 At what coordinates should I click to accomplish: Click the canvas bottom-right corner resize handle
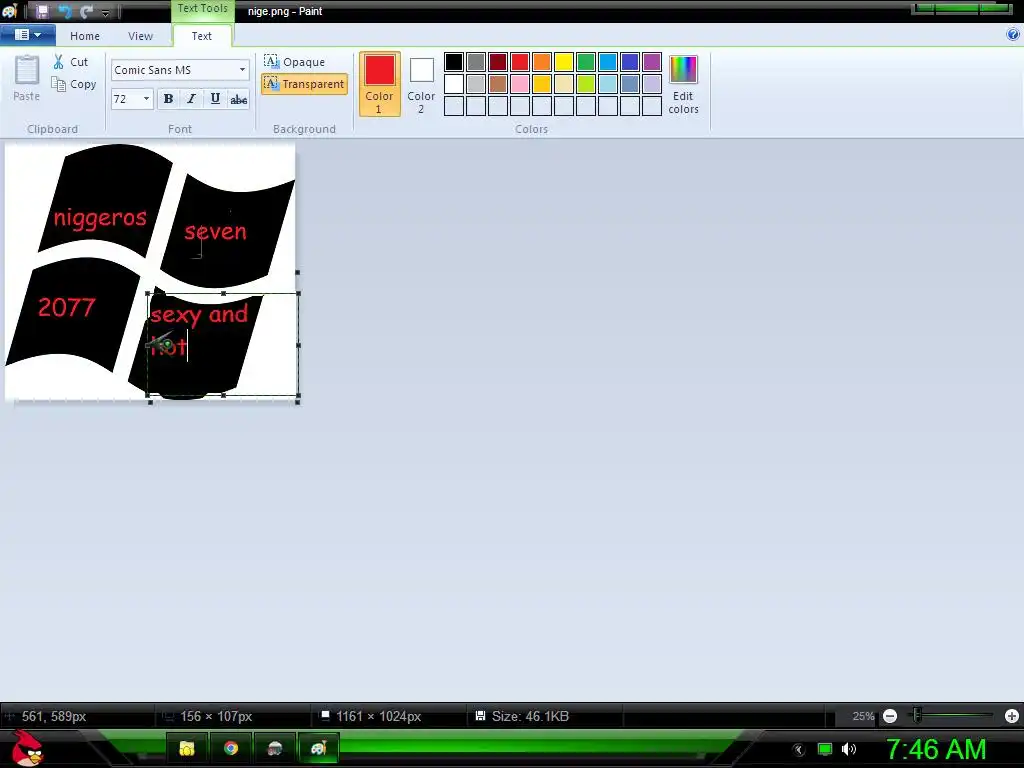point(298,402)
